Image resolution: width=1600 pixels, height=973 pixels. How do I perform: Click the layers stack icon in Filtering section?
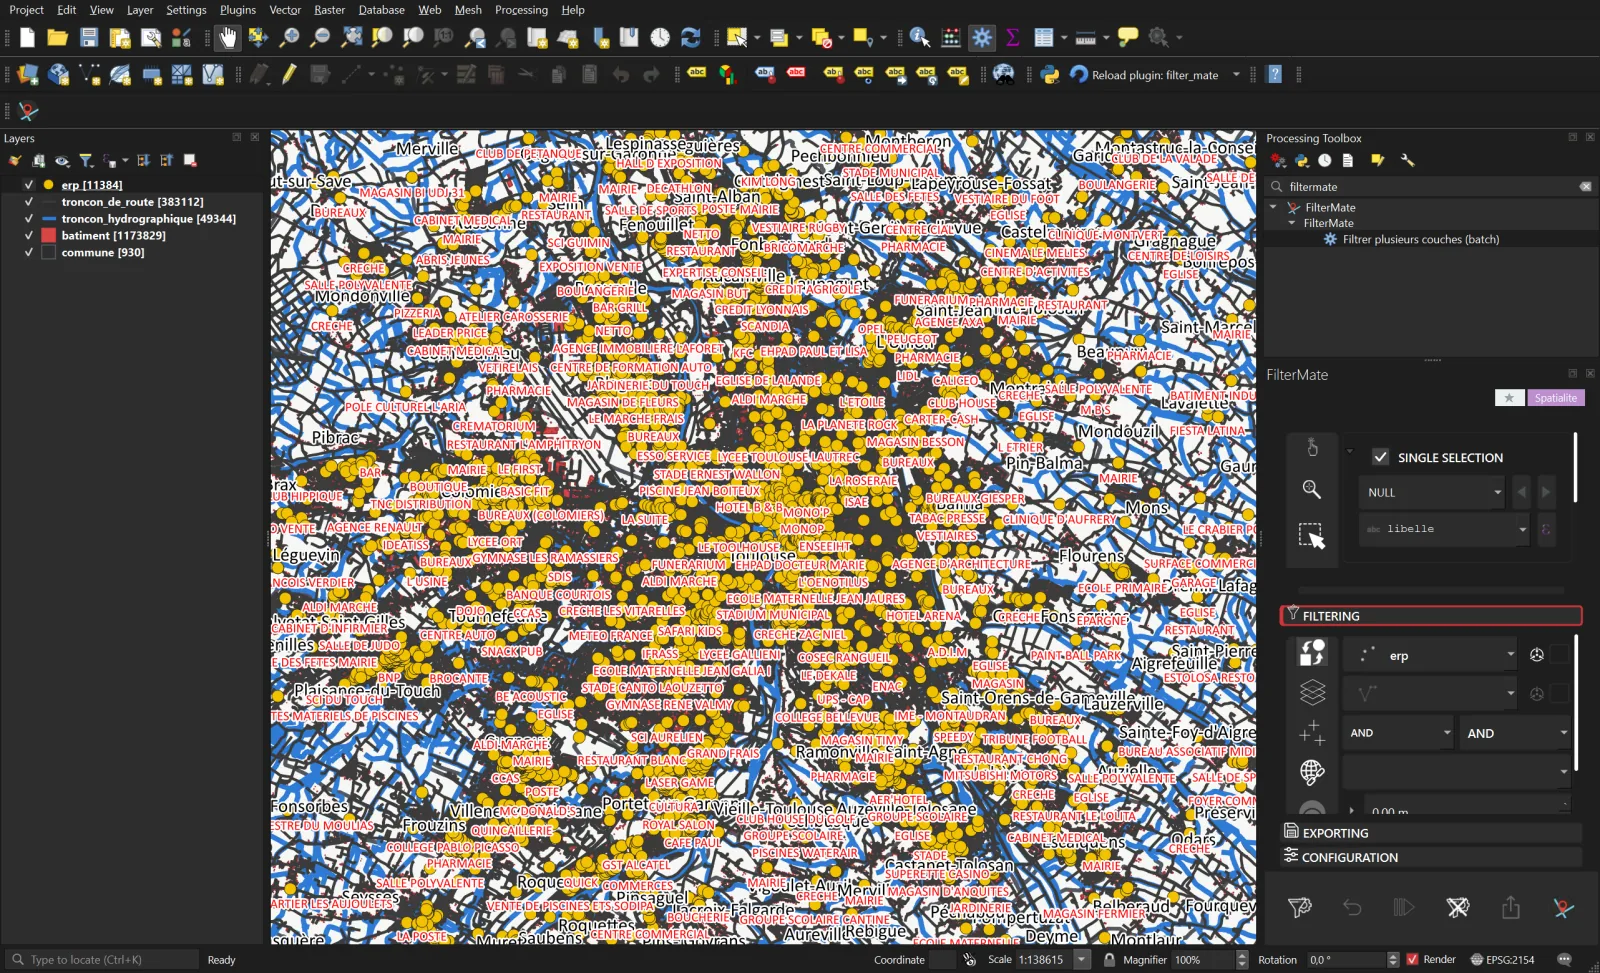[x=1312, y=692]
